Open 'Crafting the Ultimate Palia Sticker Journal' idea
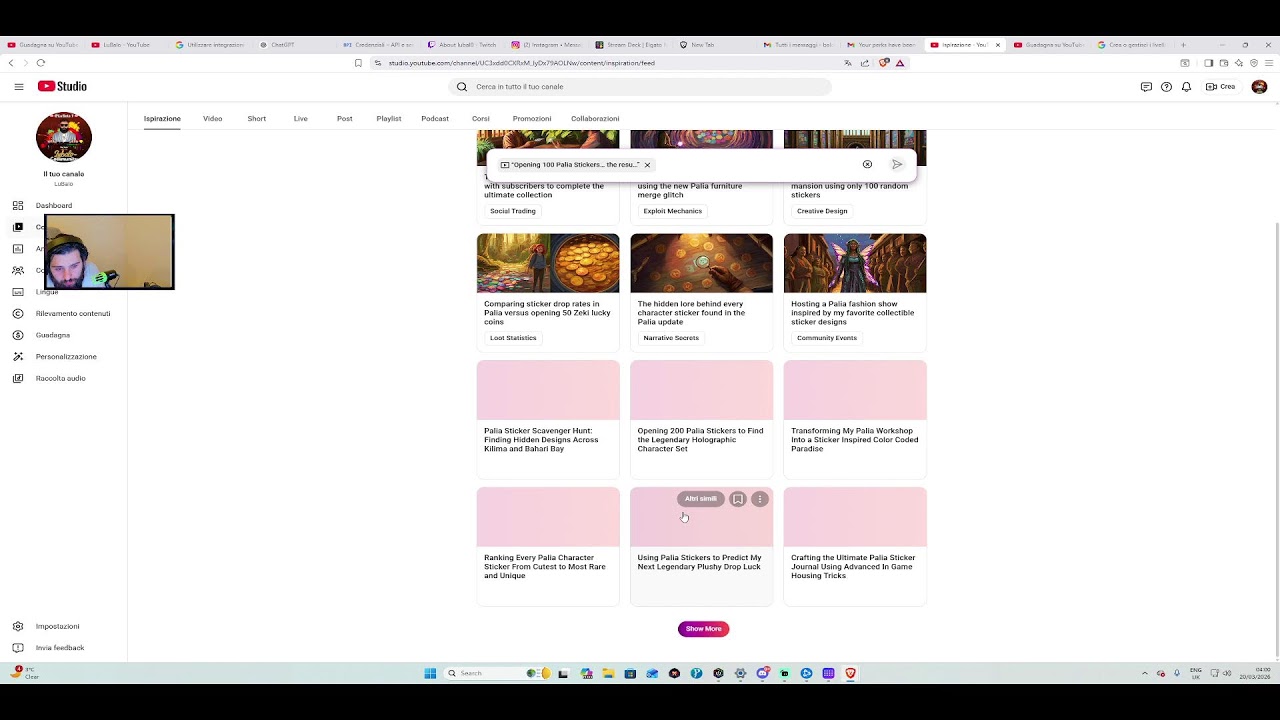Image resolution: width=1280 pixels, height=720 pixels. coord(855,546)
